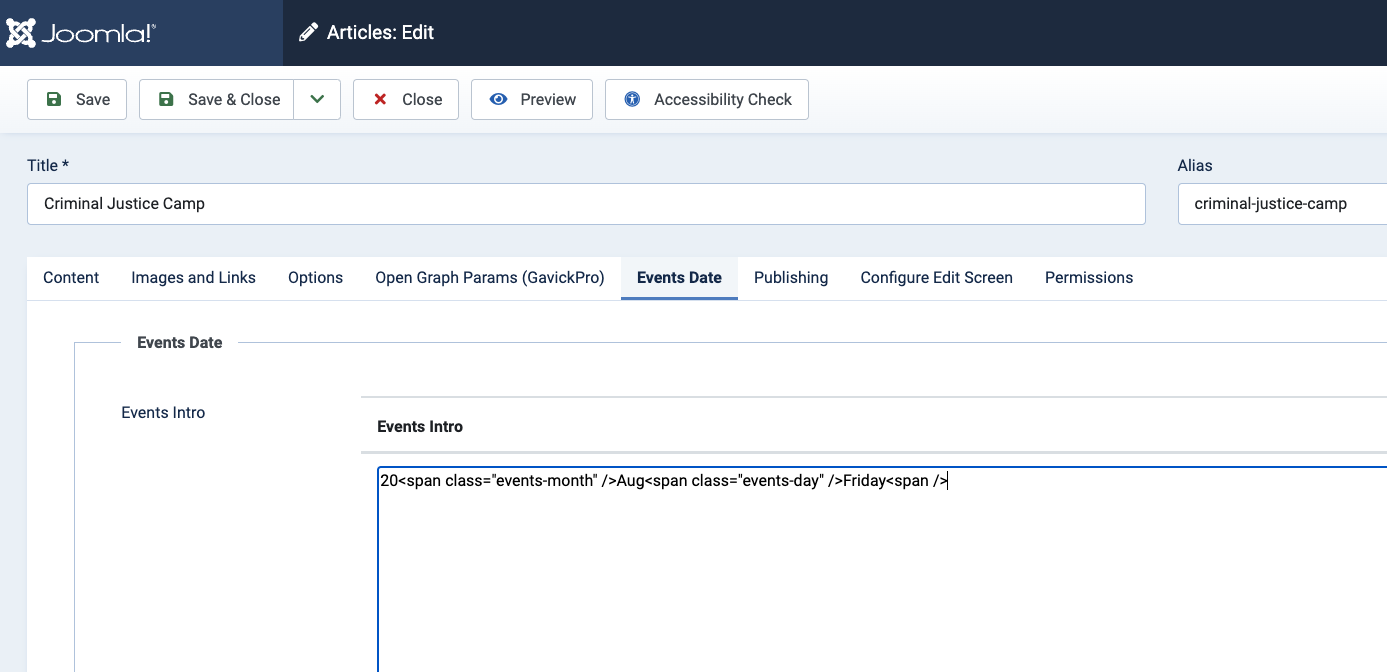The height and width of the screenshot is (672, 1387).
Task: Click the floppy disk Save icon
Action: point(52,100)
